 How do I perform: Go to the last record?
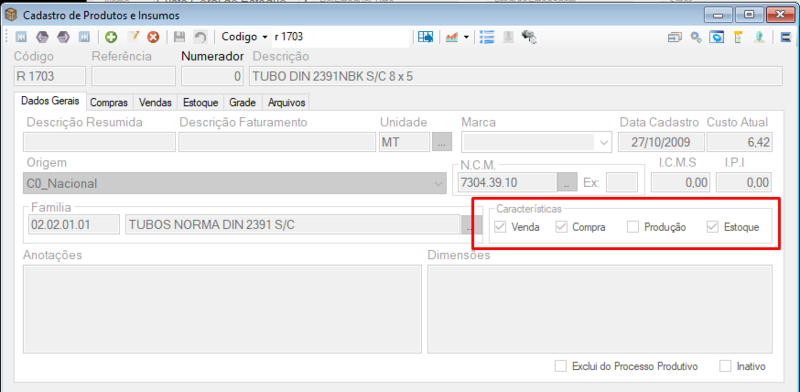[83, 37]
